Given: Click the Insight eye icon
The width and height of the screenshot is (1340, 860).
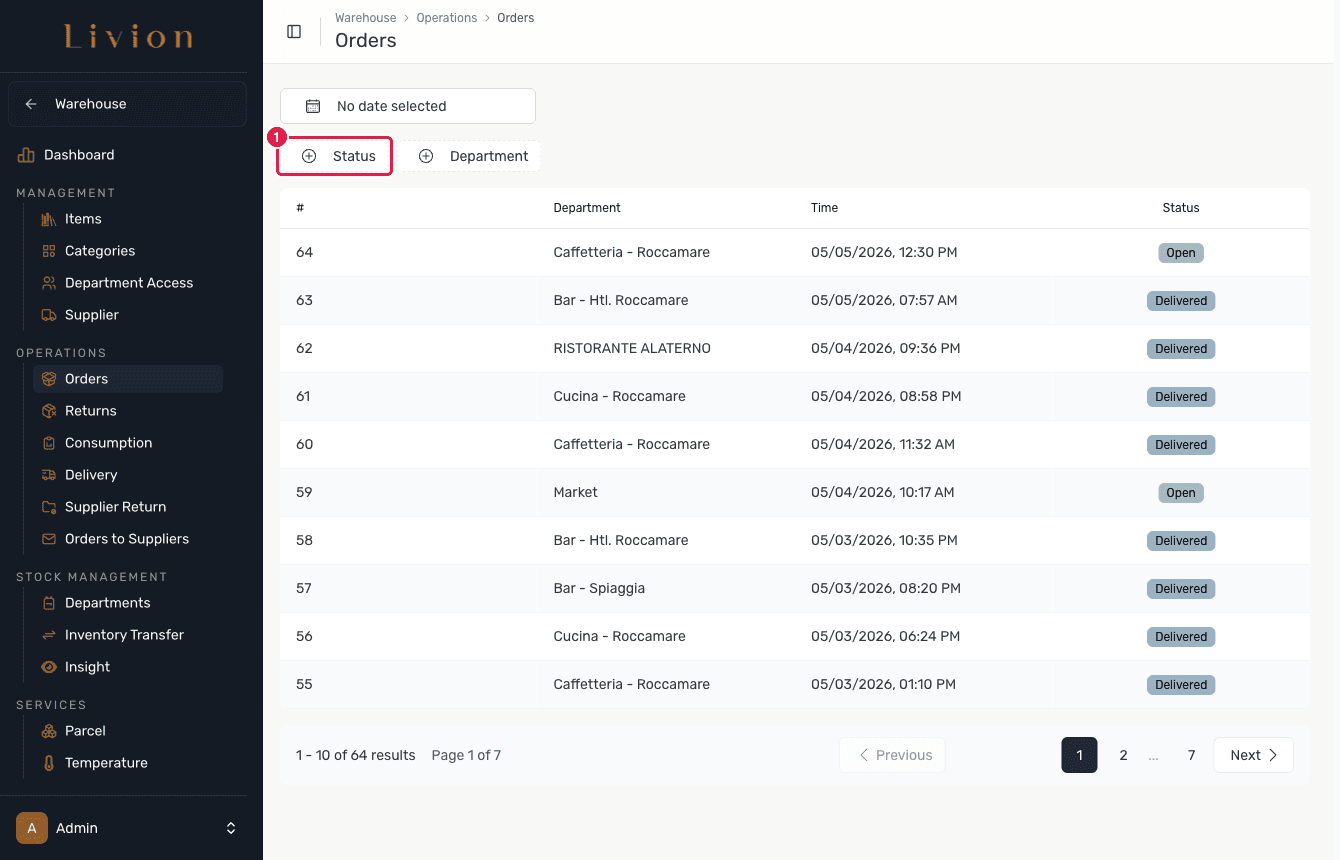Looking at the screenshot, I should [x=49, y=667].
